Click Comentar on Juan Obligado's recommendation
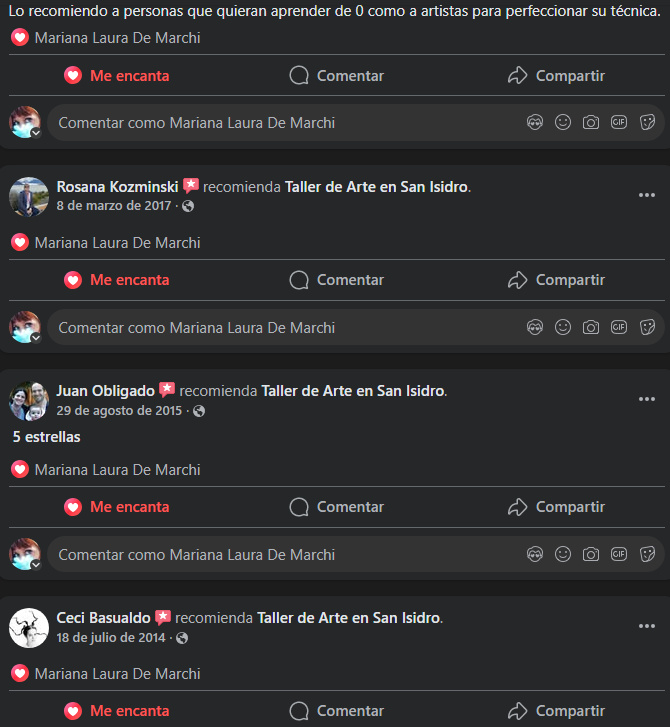Screen dimensions: 670x727 tap(337, 507)
